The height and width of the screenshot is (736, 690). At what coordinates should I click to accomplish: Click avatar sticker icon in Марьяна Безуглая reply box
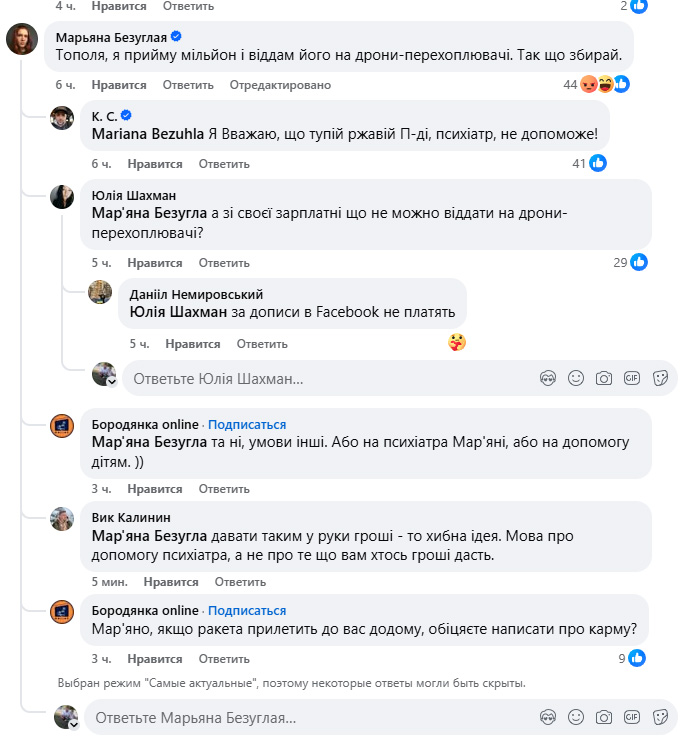pos(547,717)
